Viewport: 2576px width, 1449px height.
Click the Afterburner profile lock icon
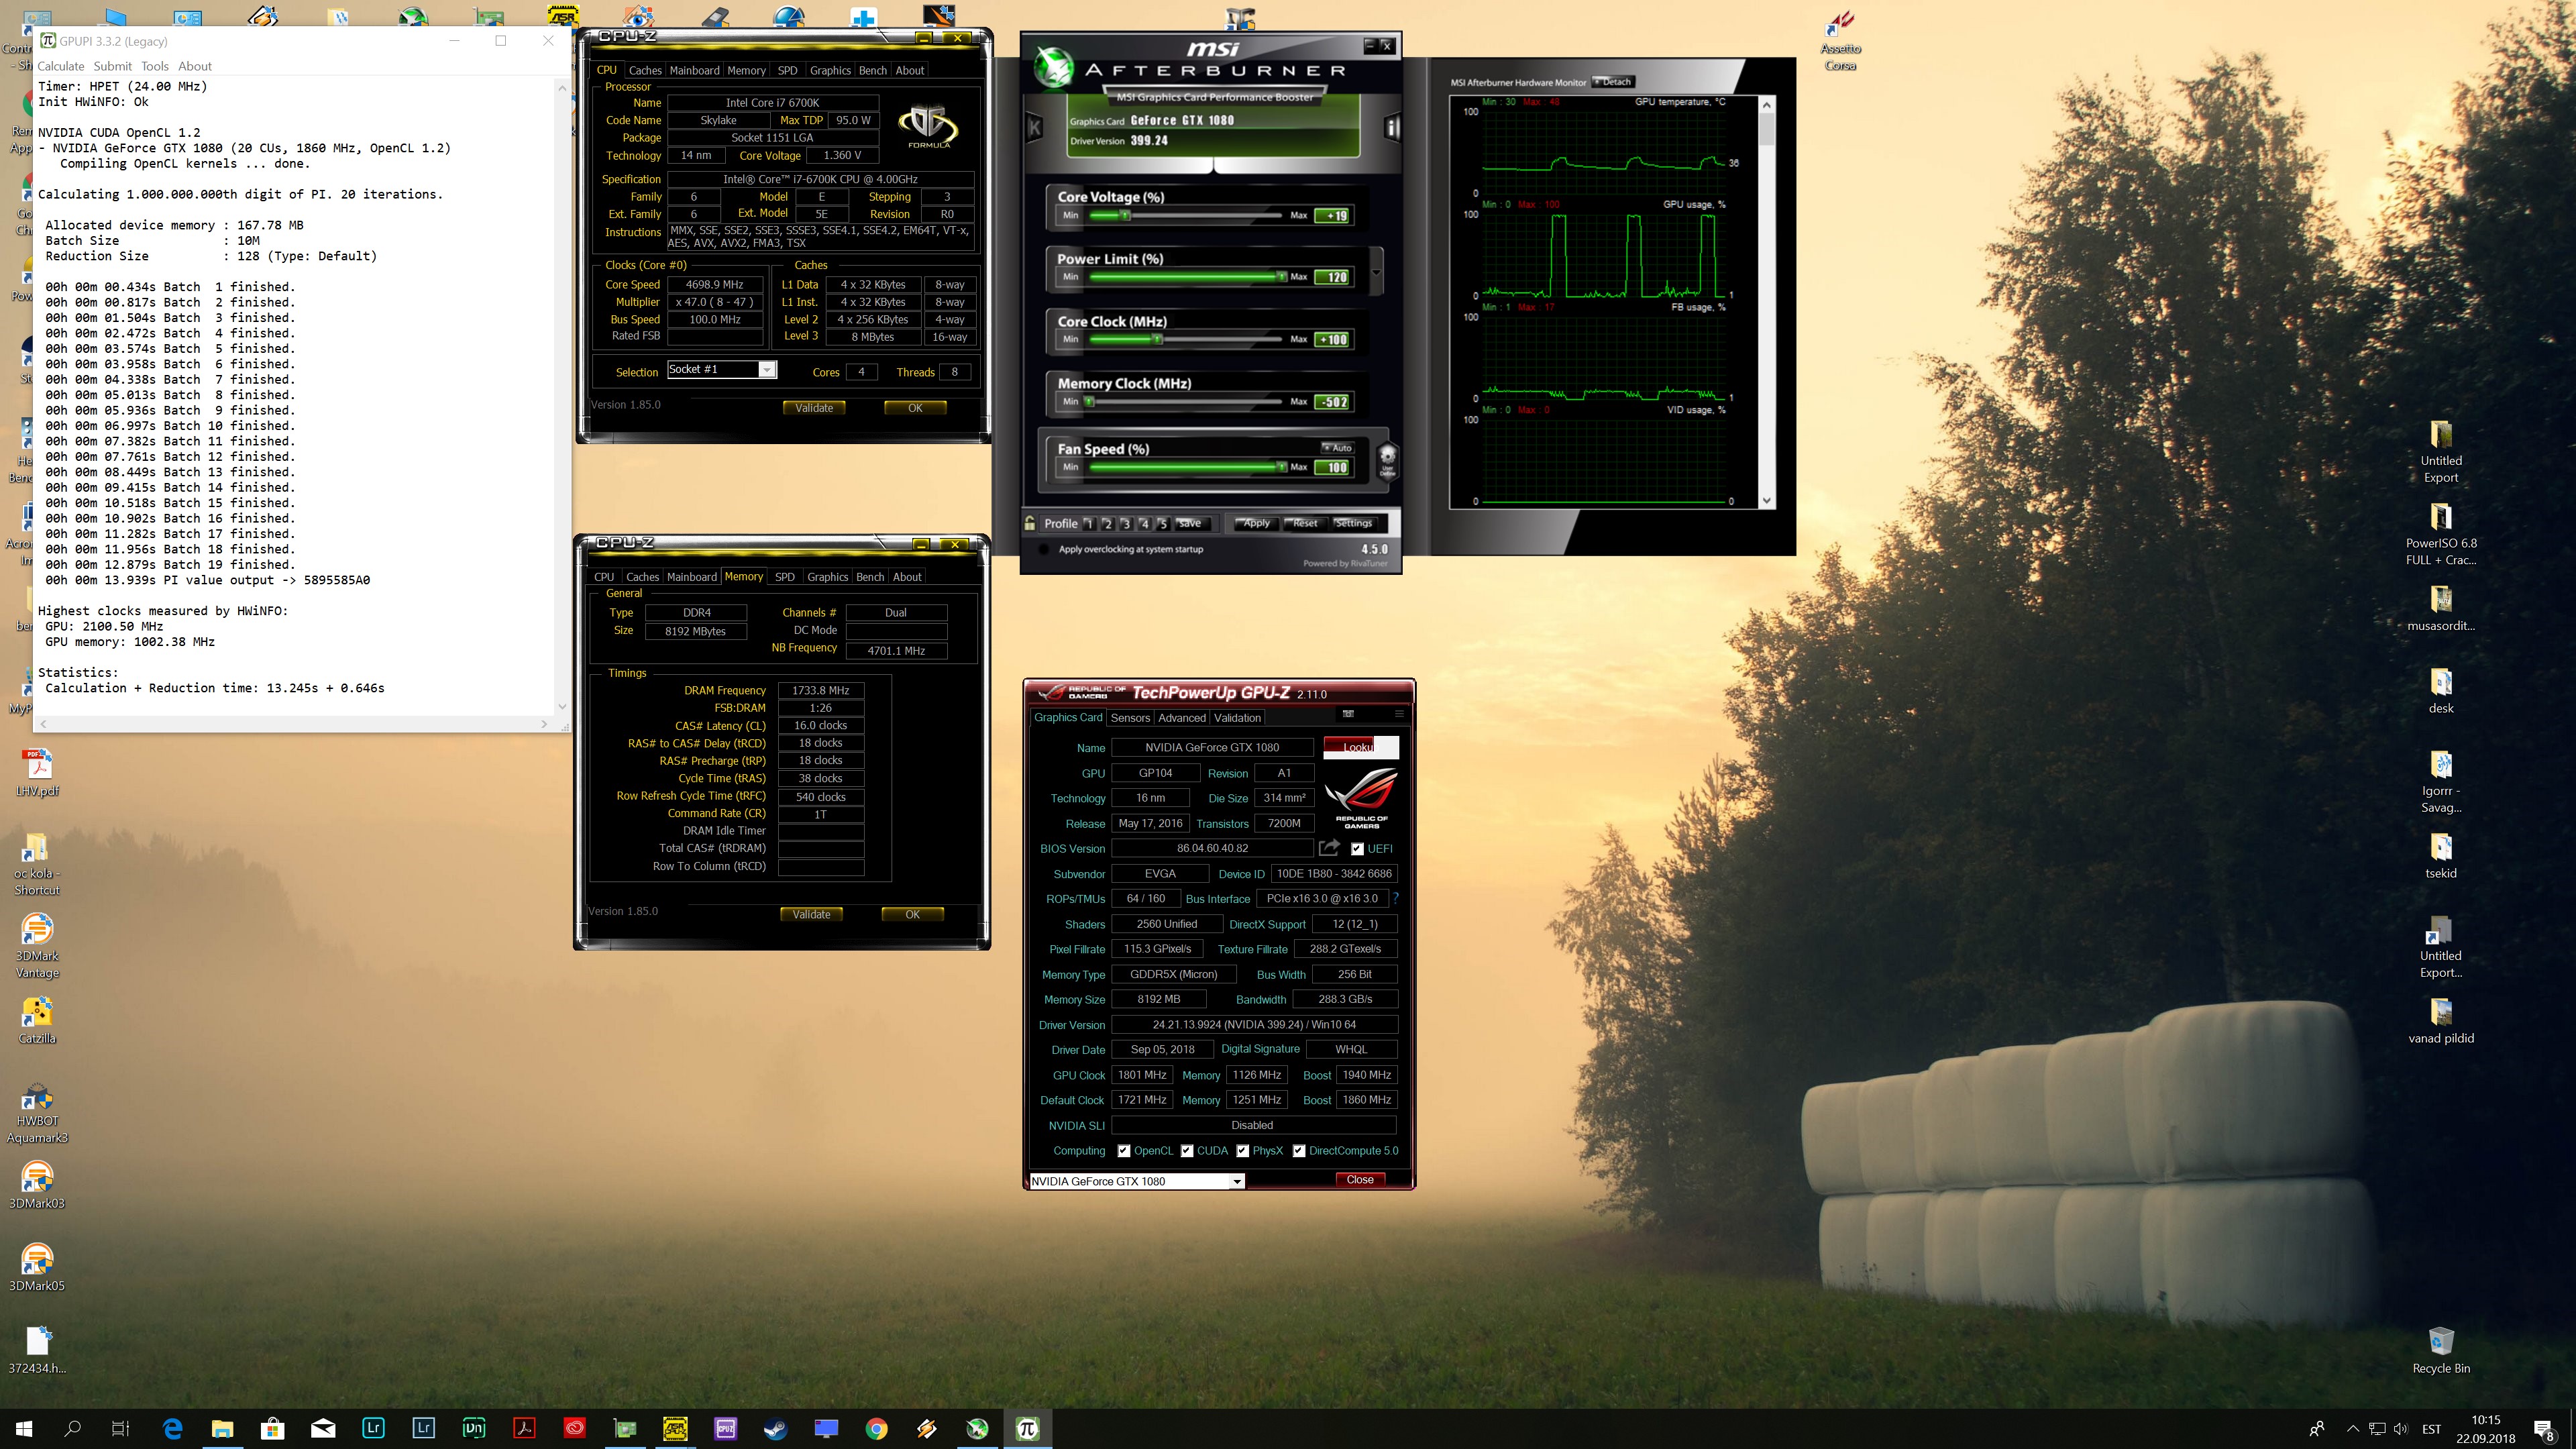[1029, 522]
